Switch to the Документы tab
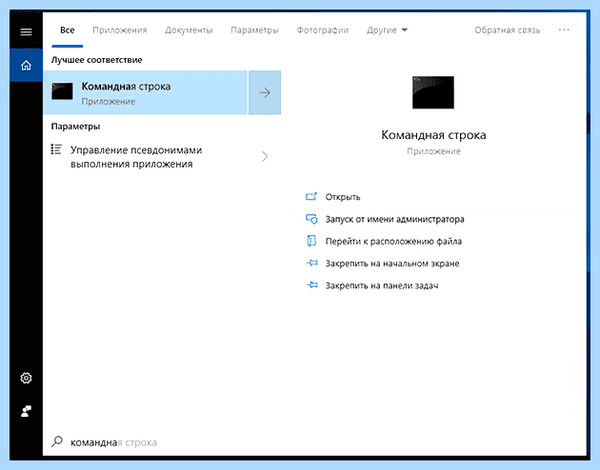Viewport: 600px width, 470px height. click(189, 30)
